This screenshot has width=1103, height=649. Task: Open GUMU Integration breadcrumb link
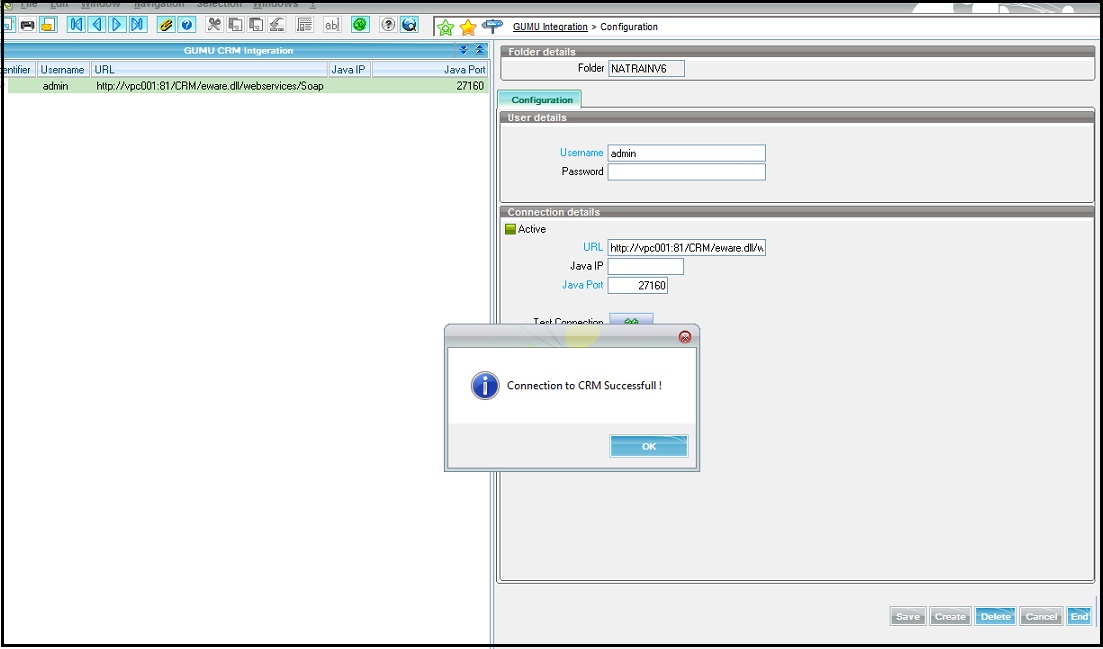[550, 27]
